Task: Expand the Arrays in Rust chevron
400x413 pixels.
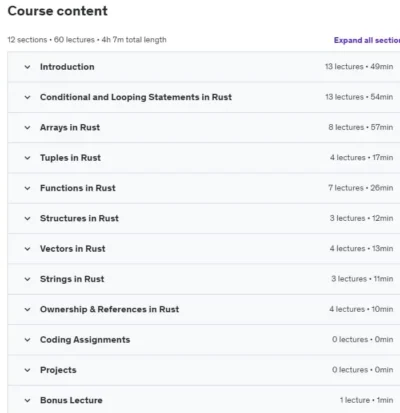Action: [27, 128]
